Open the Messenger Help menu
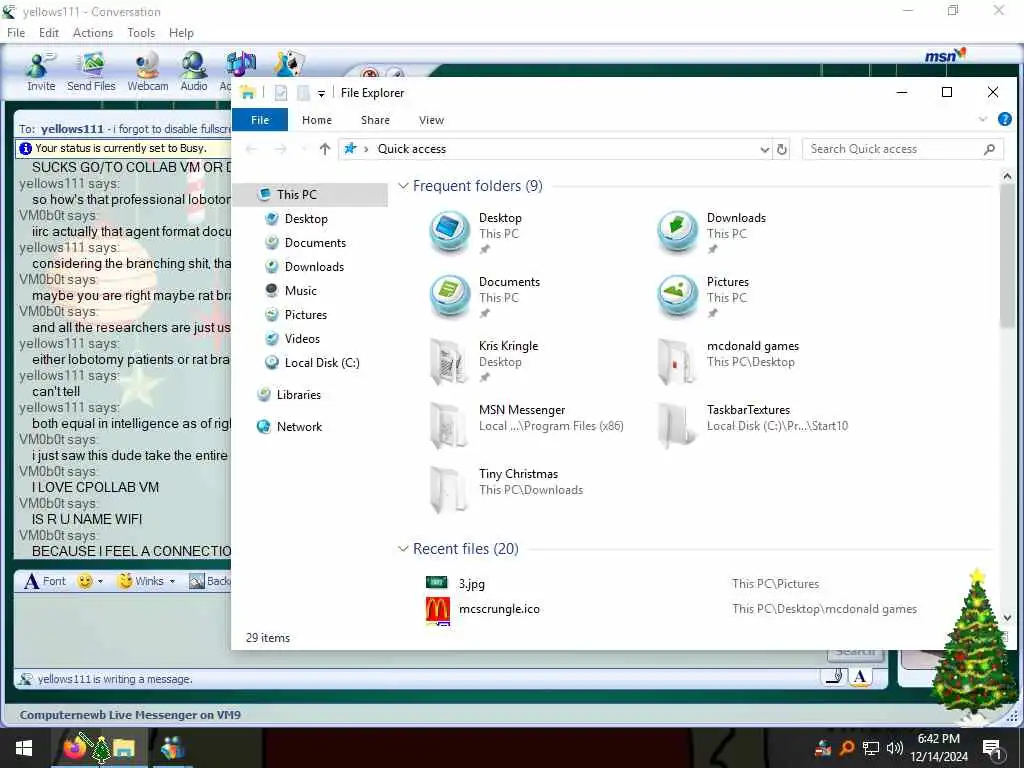 pyautogui.click(x=181, y=33)
